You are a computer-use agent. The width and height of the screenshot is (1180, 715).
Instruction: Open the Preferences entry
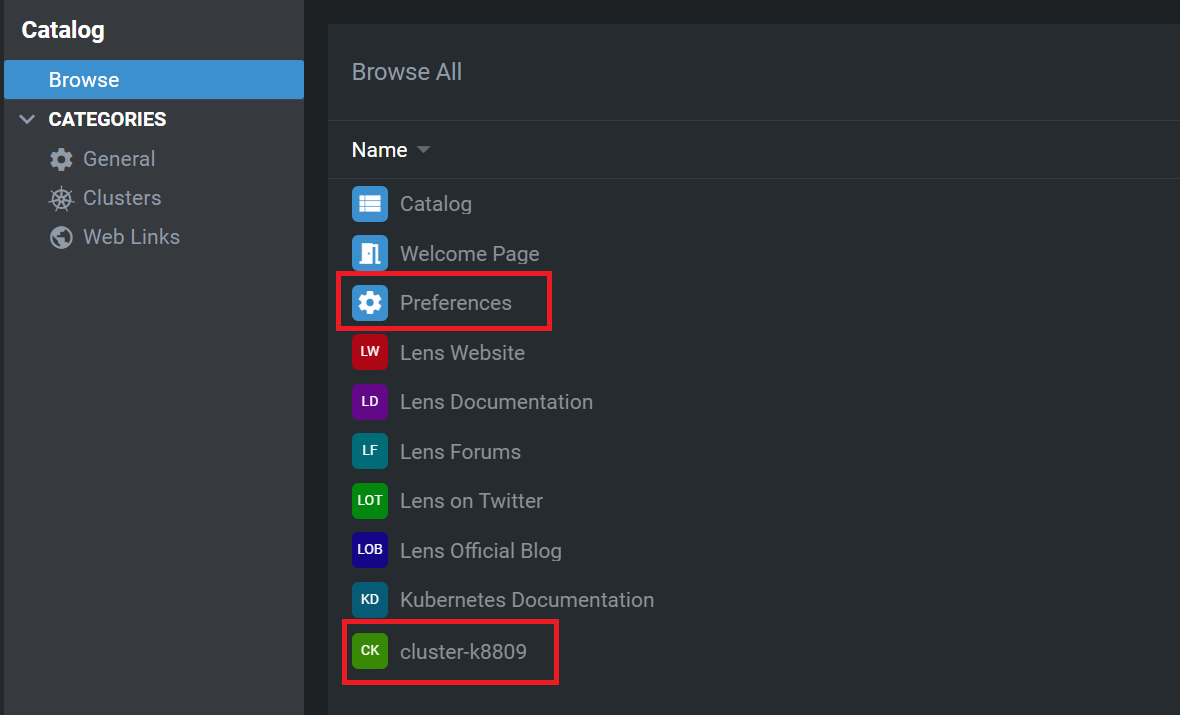coord(455,303)
